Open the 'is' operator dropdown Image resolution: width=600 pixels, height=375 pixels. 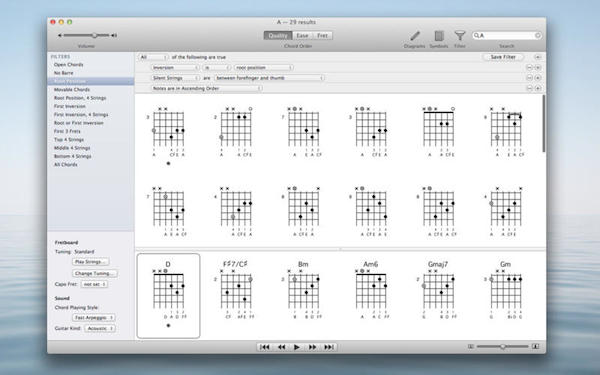tap(217, 67)
